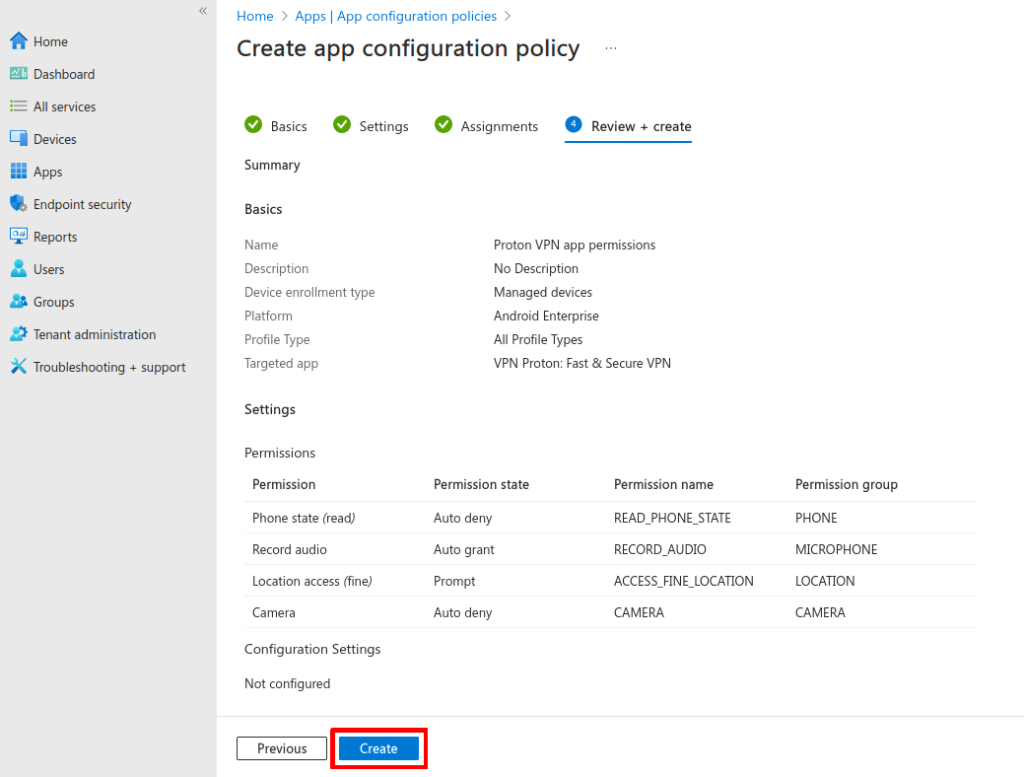
Task: Click the Managed devices enrollment value
Action: point(543,292)
